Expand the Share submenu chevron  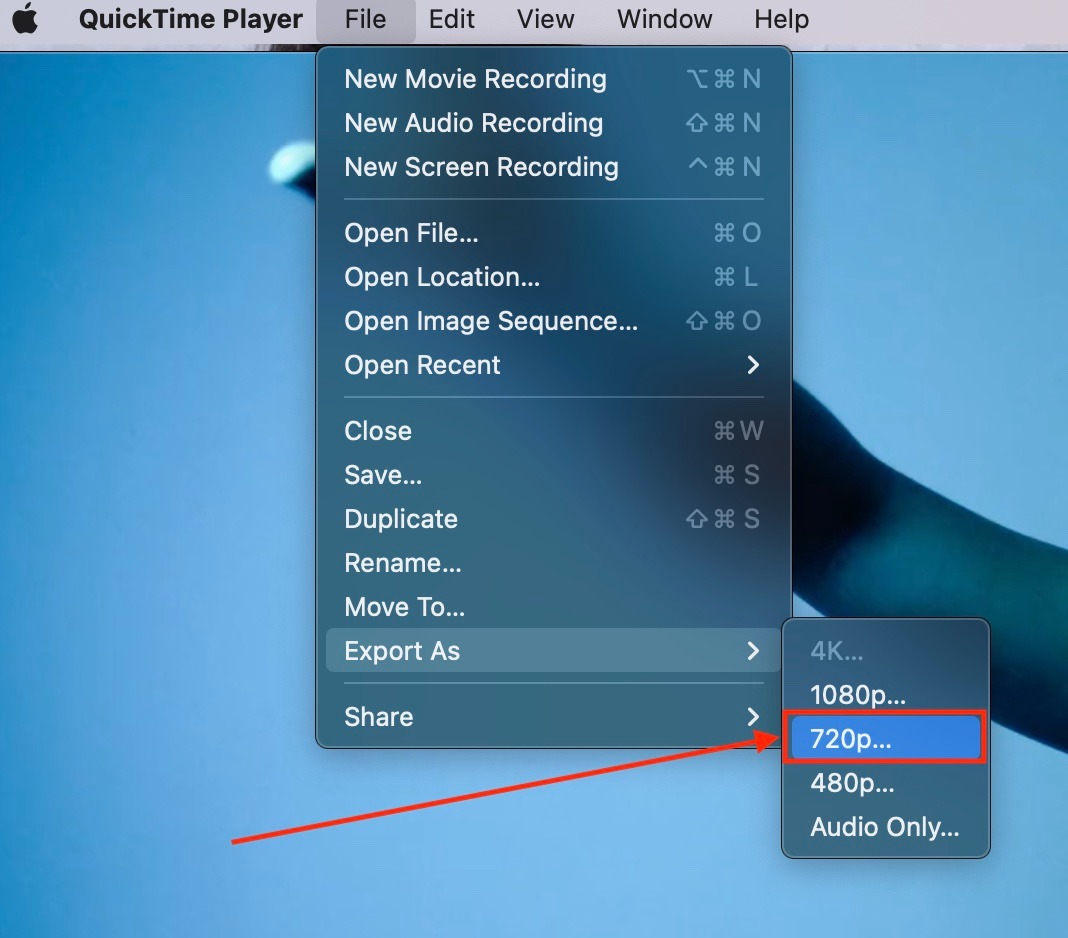point(753,717)
